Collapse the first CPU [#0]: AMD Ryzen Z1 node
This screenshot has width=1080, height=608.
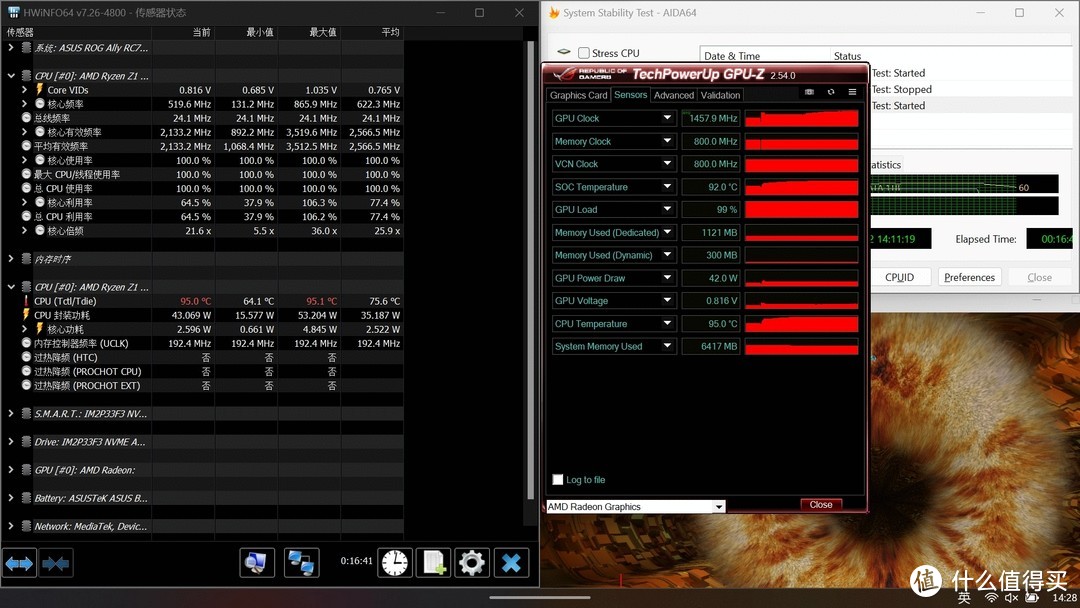(x=11, y=76)
